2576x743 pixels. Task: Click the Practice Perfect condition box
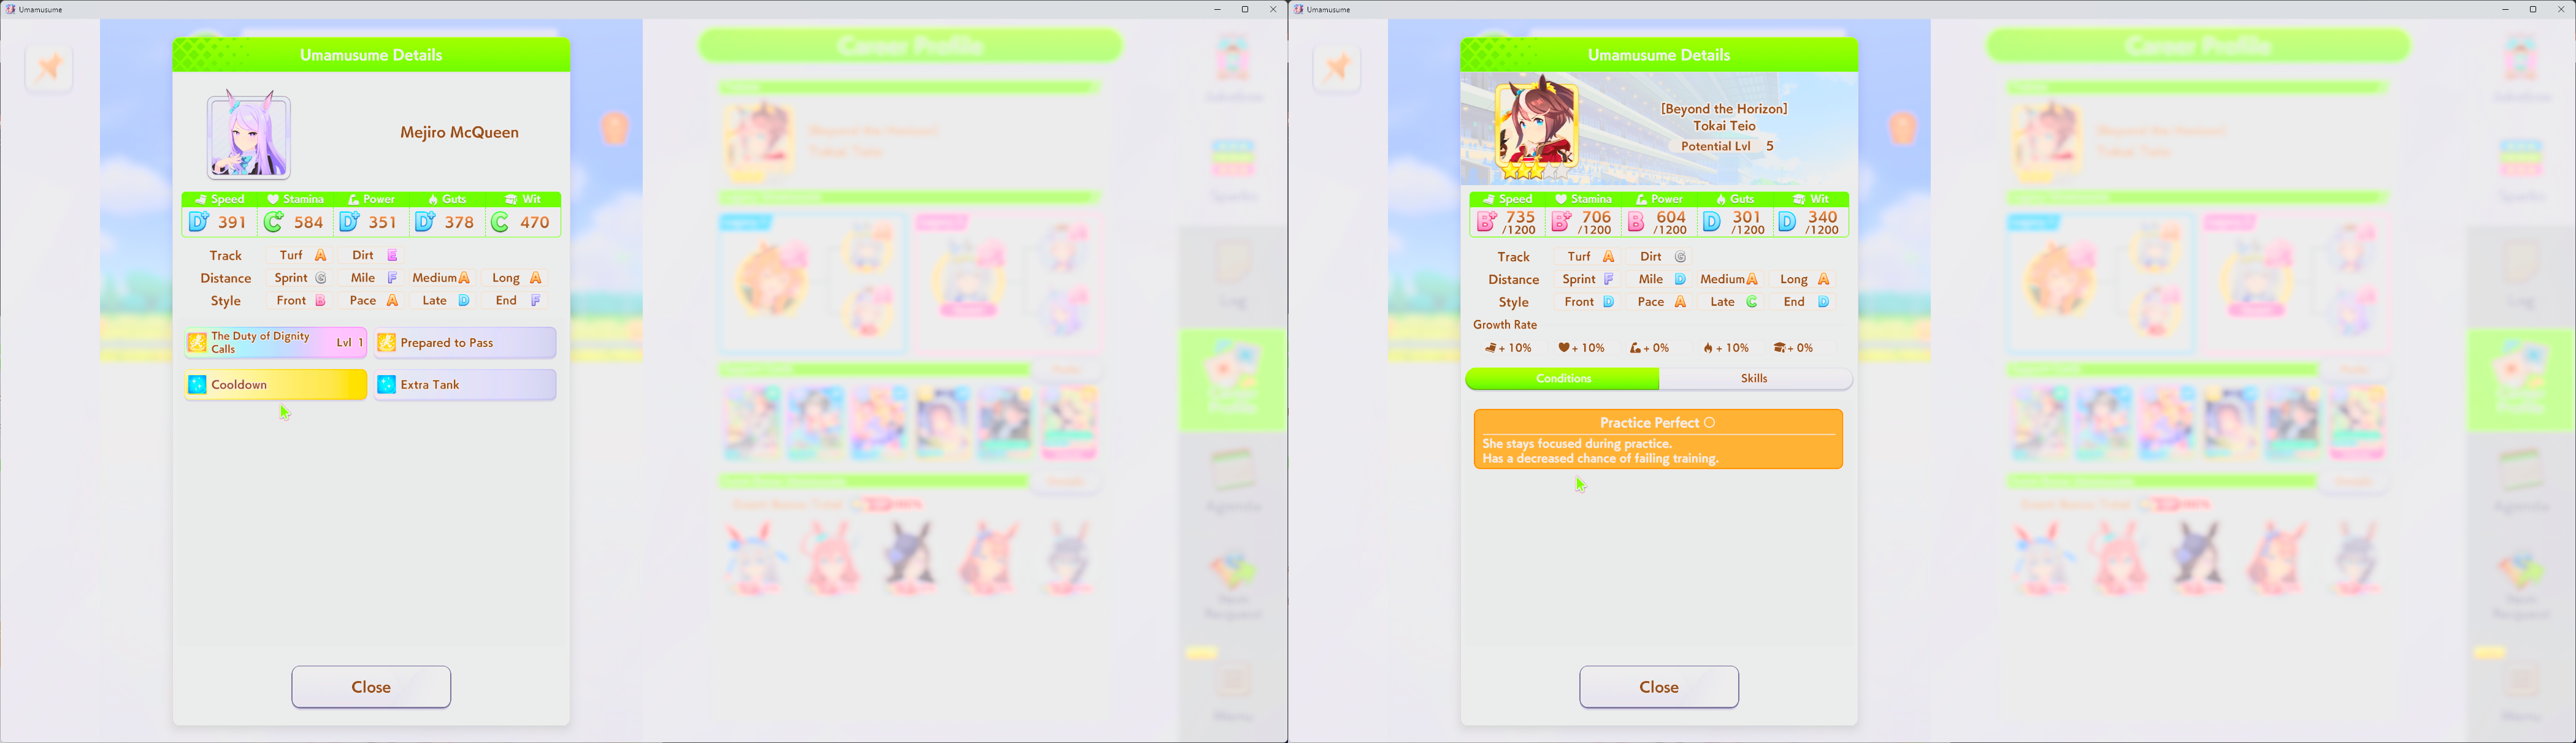1658,440
